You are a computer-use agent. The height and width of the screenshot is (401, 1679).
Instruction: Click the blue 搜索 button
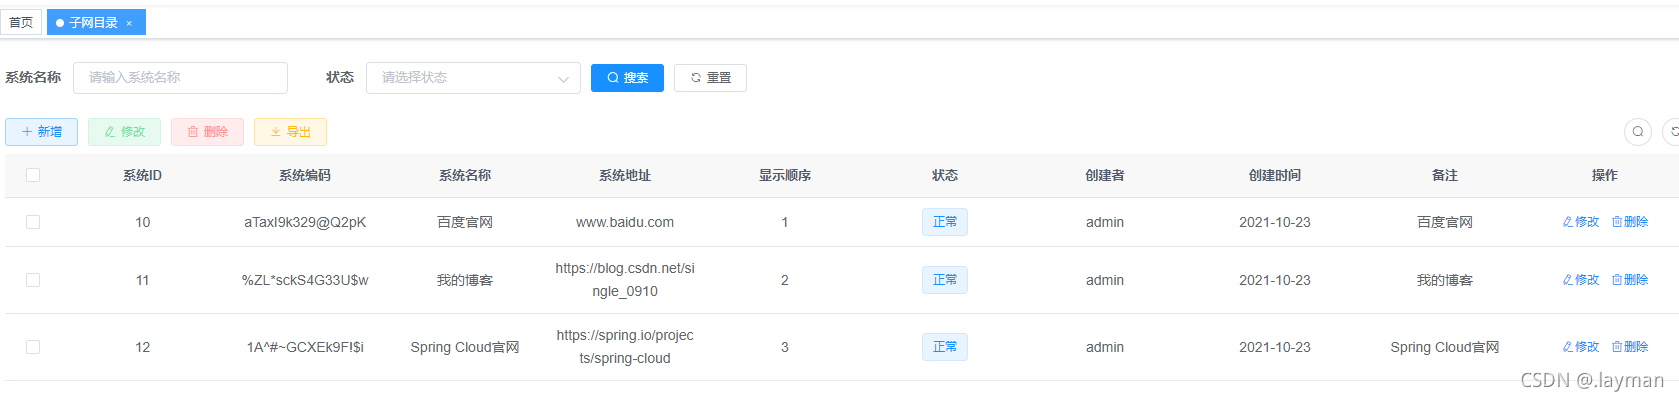627,78
